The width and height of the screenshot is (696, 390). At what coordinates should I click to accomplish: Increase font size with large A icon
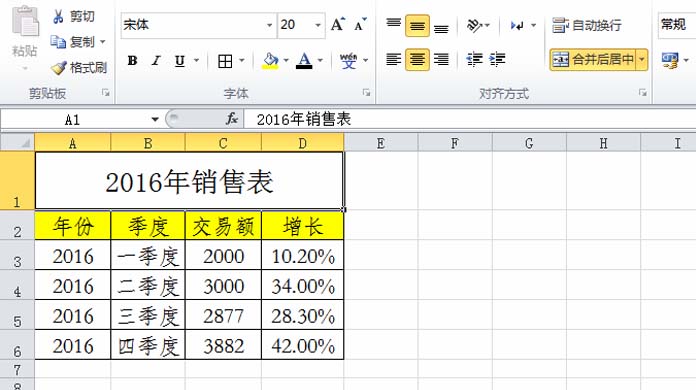(x=337, y=25)
